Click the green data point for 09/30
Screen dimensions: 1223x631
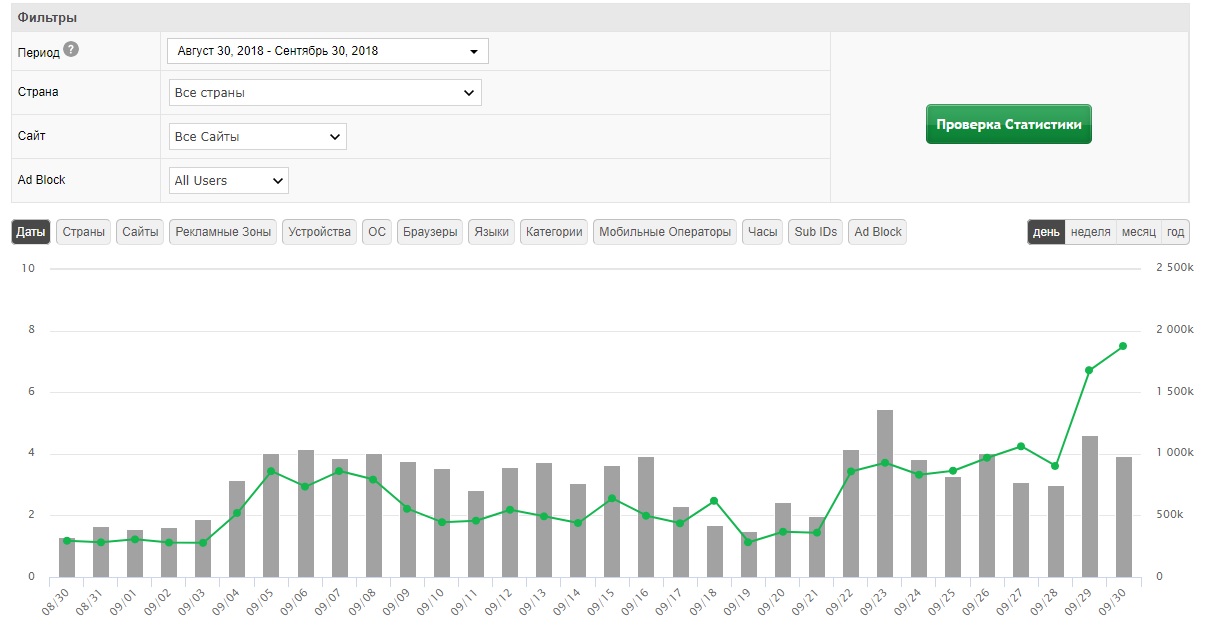tap(1122, 346)
